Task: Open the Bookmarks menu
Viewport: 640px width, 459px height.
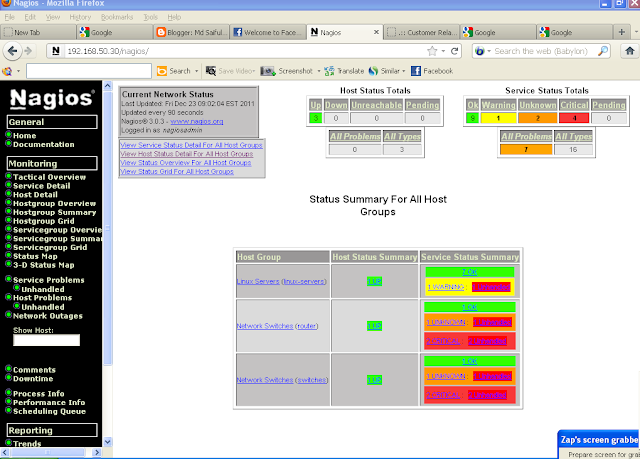Action: coord(117,17)
